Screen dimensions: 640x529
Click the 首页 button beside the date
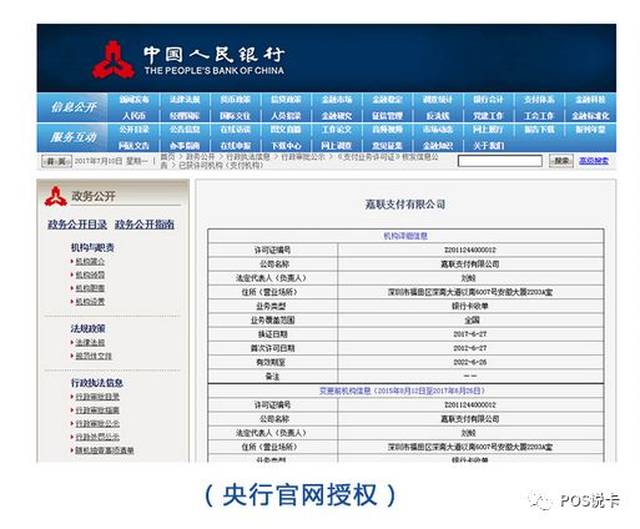coord(56,161)
